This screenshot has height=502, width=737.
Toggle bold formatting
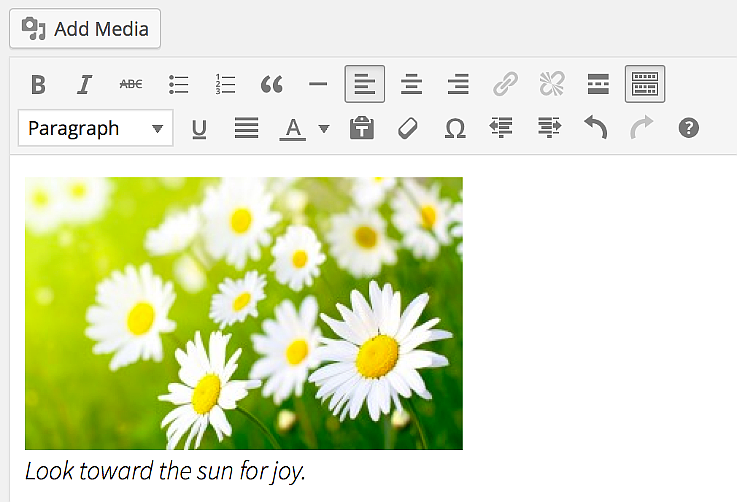tap(38, 85)
